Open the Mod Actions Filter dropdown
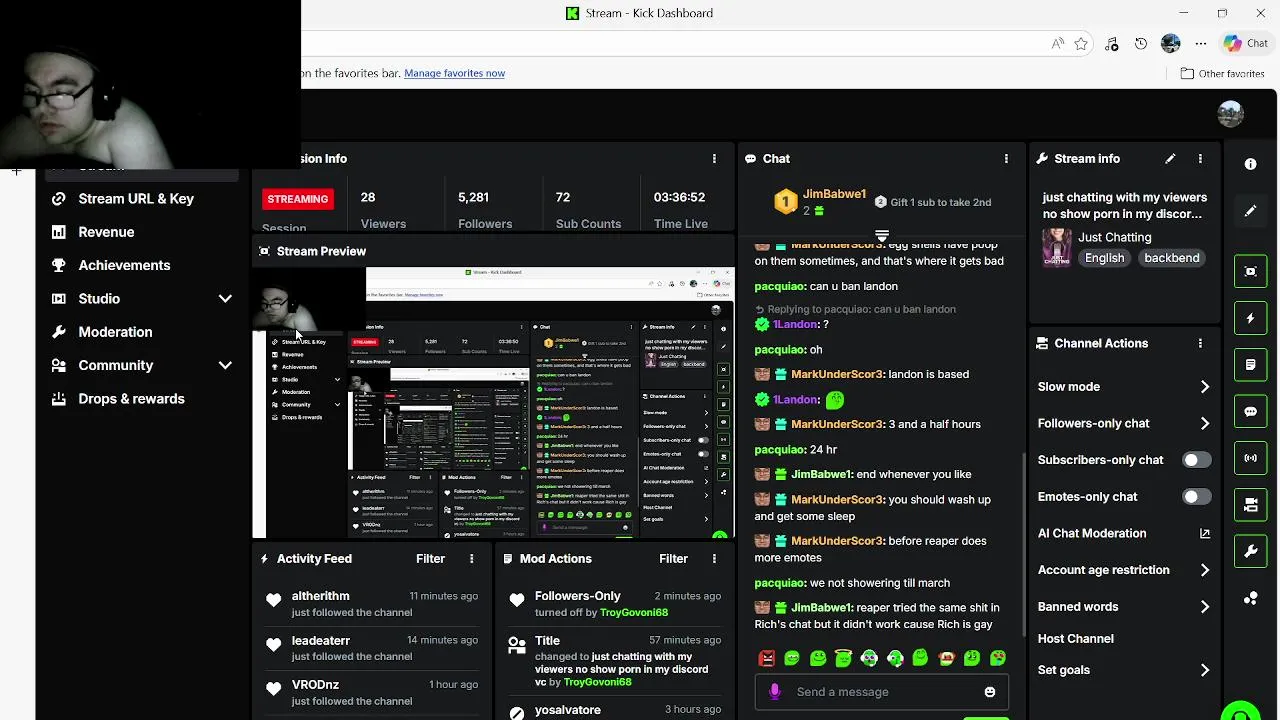1280x720 pixels. (x=673, y=559)
